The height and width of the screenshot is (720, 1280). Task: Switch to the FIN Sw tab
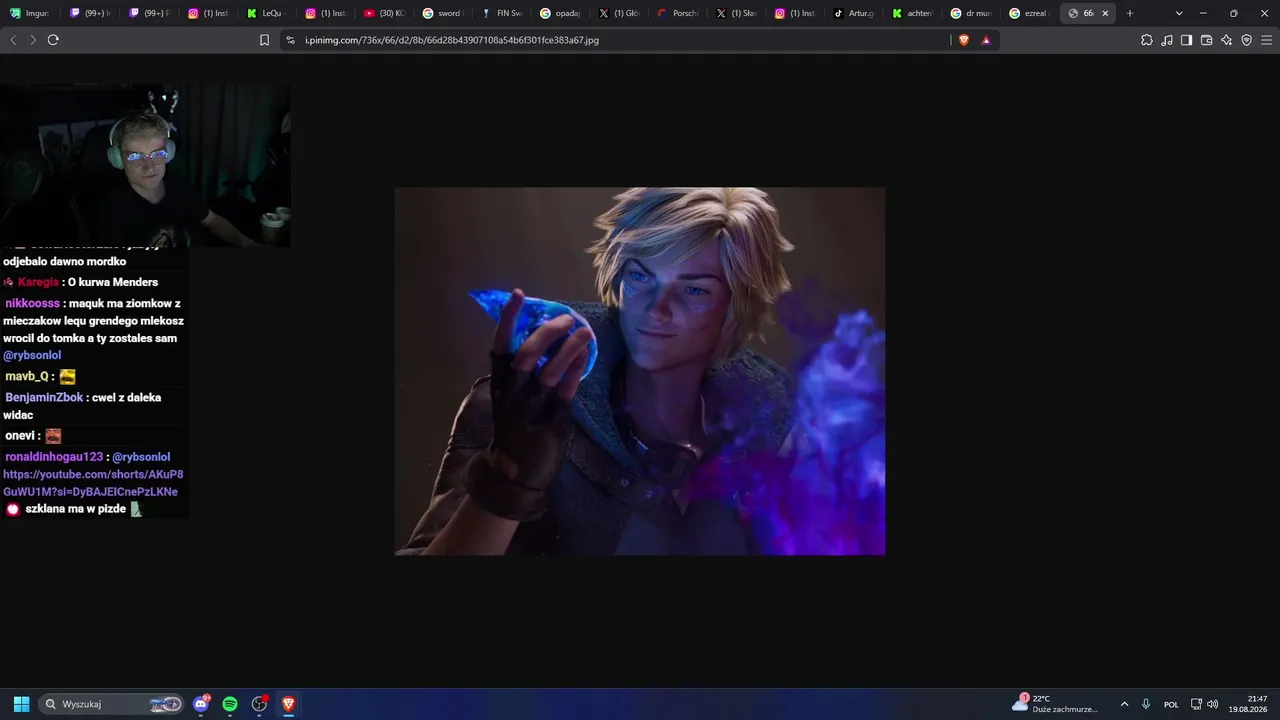pyautogui.click(x=502, y=13)
